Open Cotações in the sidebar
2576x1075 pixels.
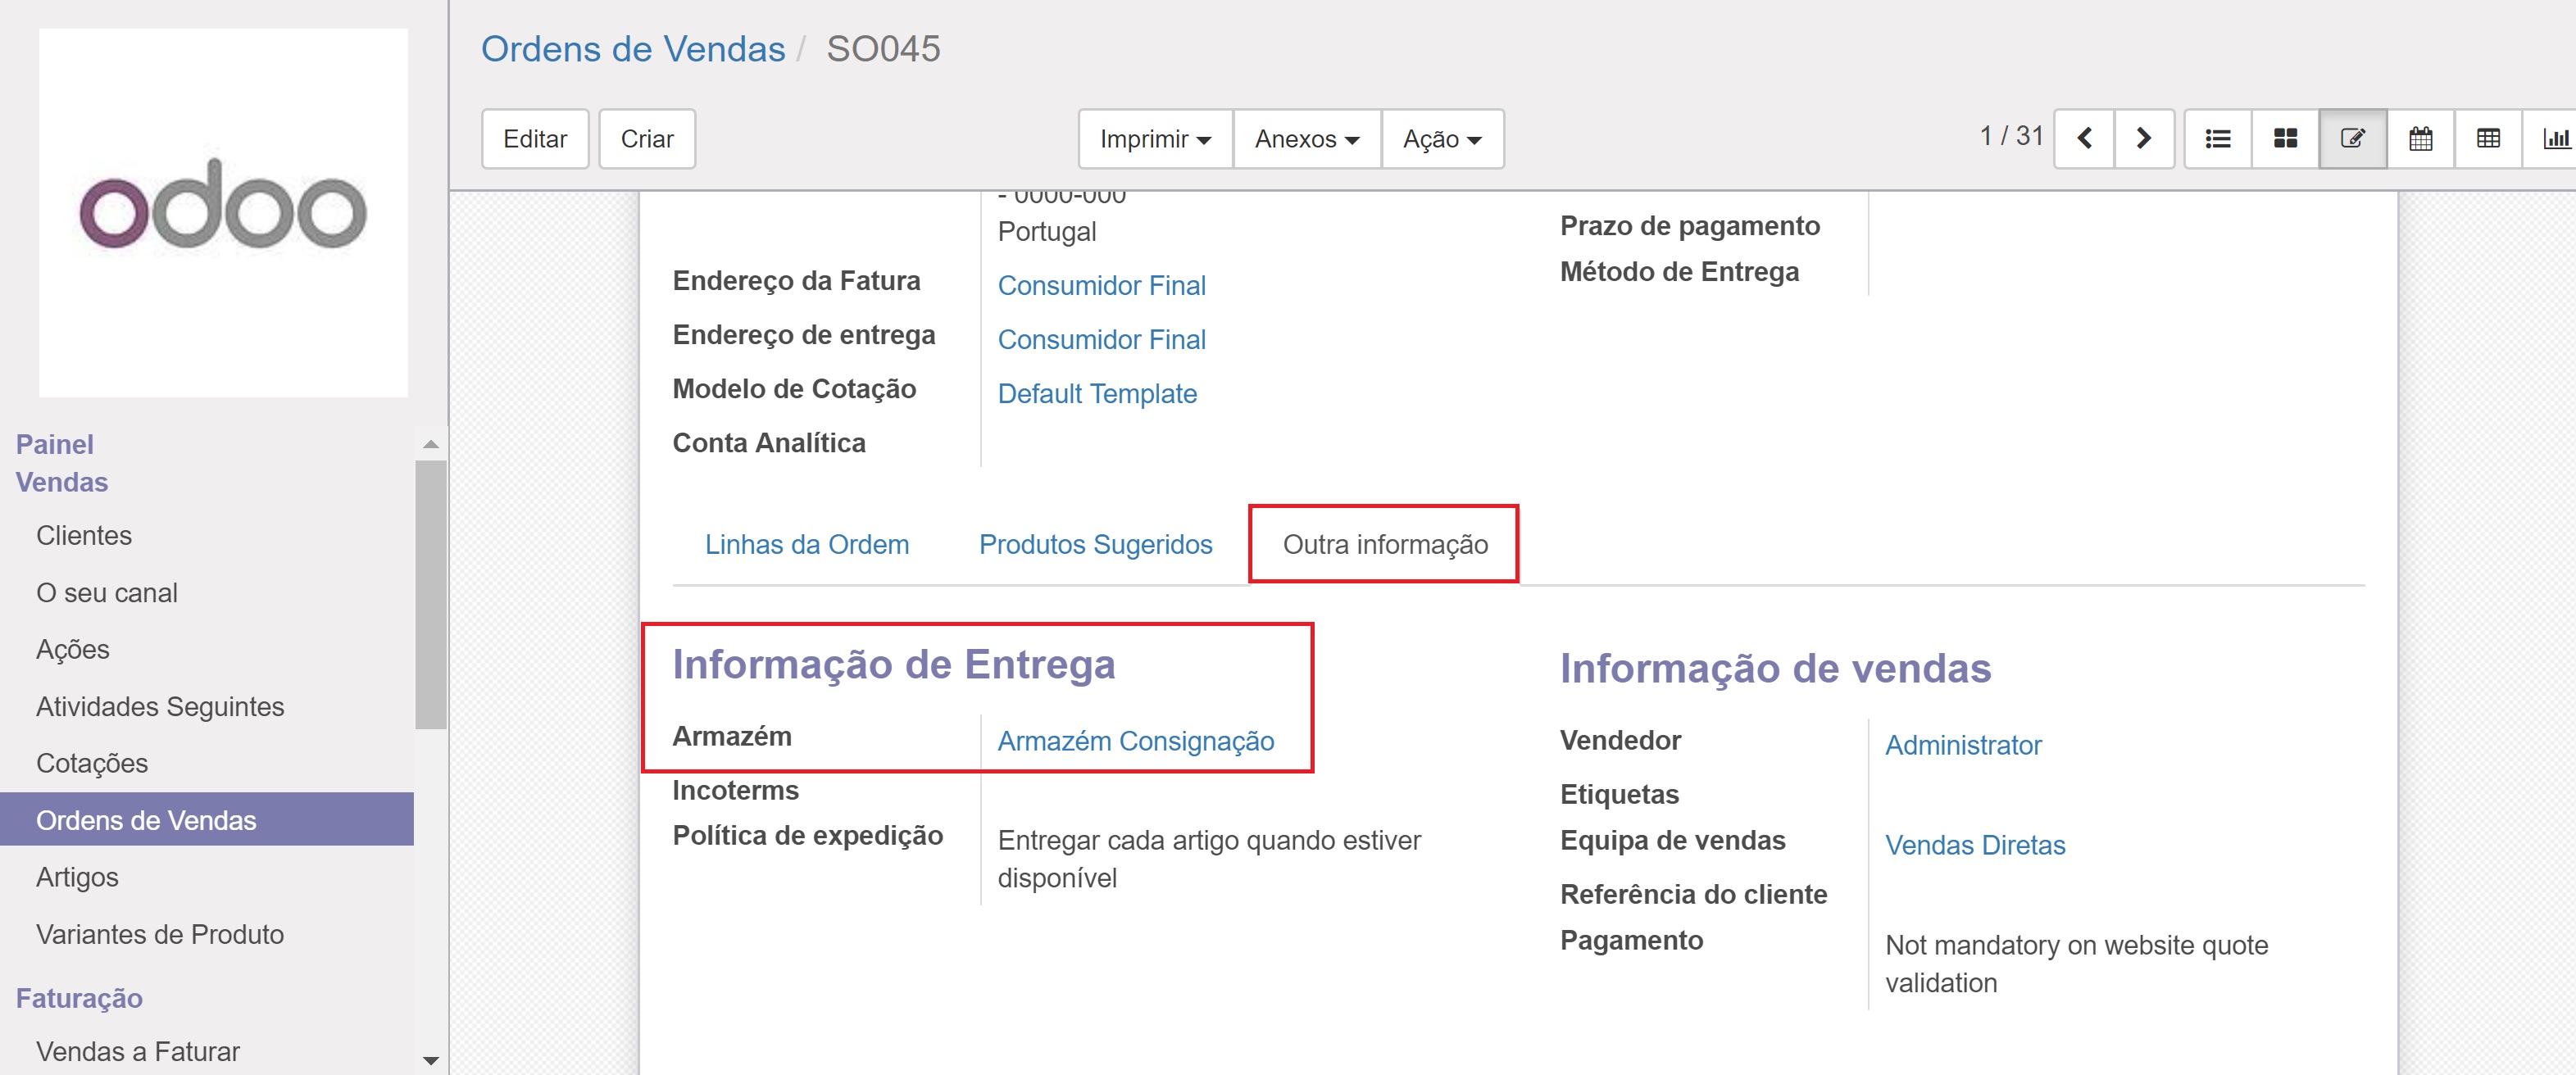[92, 763]
